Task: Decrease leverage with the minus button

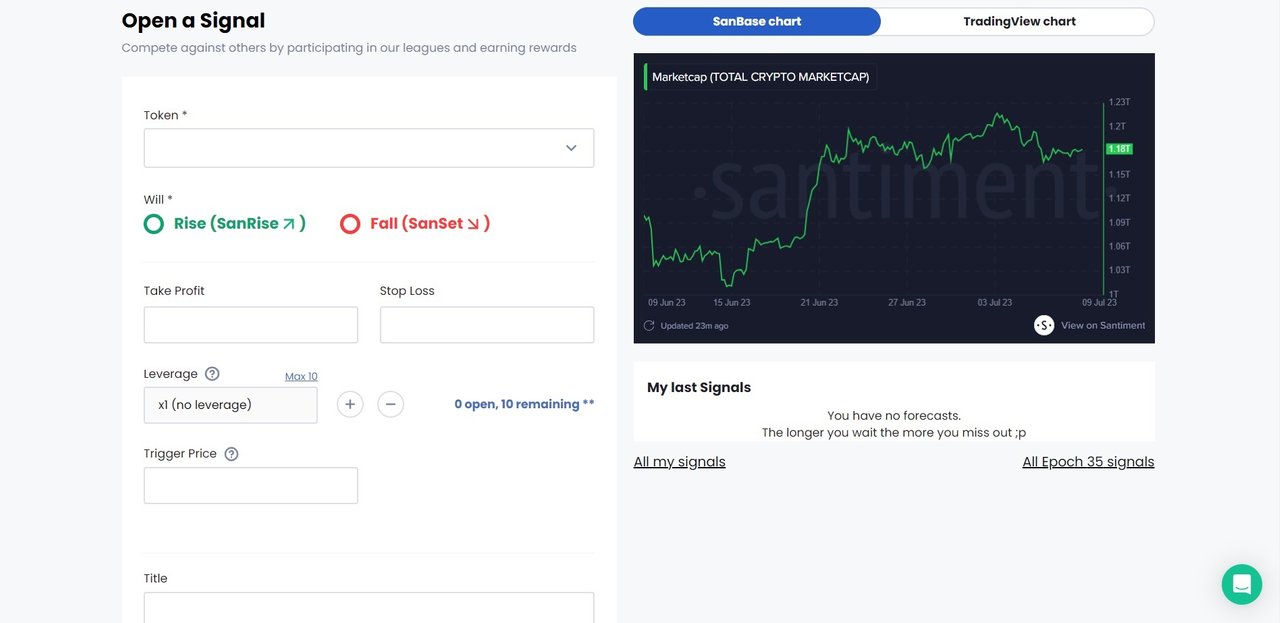Action: click(391, 404)
